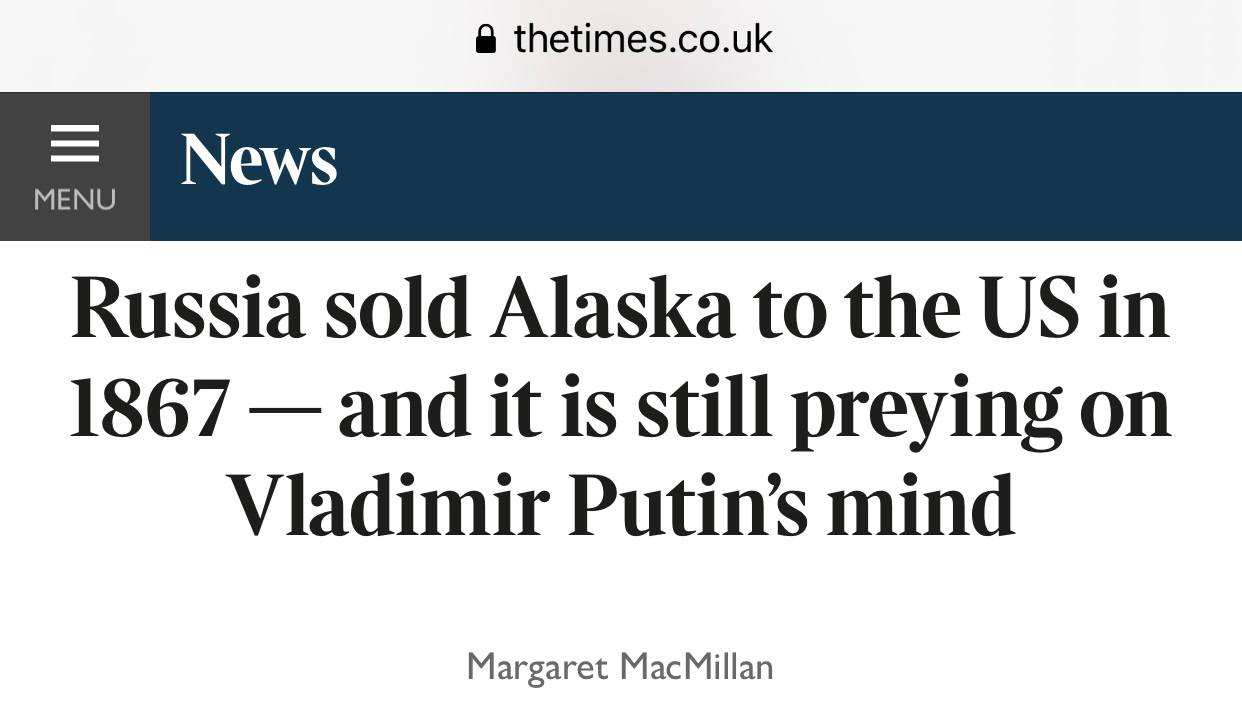Viewport: 1242px width, 719px height.
Task: Open author Margaret MacMillan's page
Action: click(620, 666)
